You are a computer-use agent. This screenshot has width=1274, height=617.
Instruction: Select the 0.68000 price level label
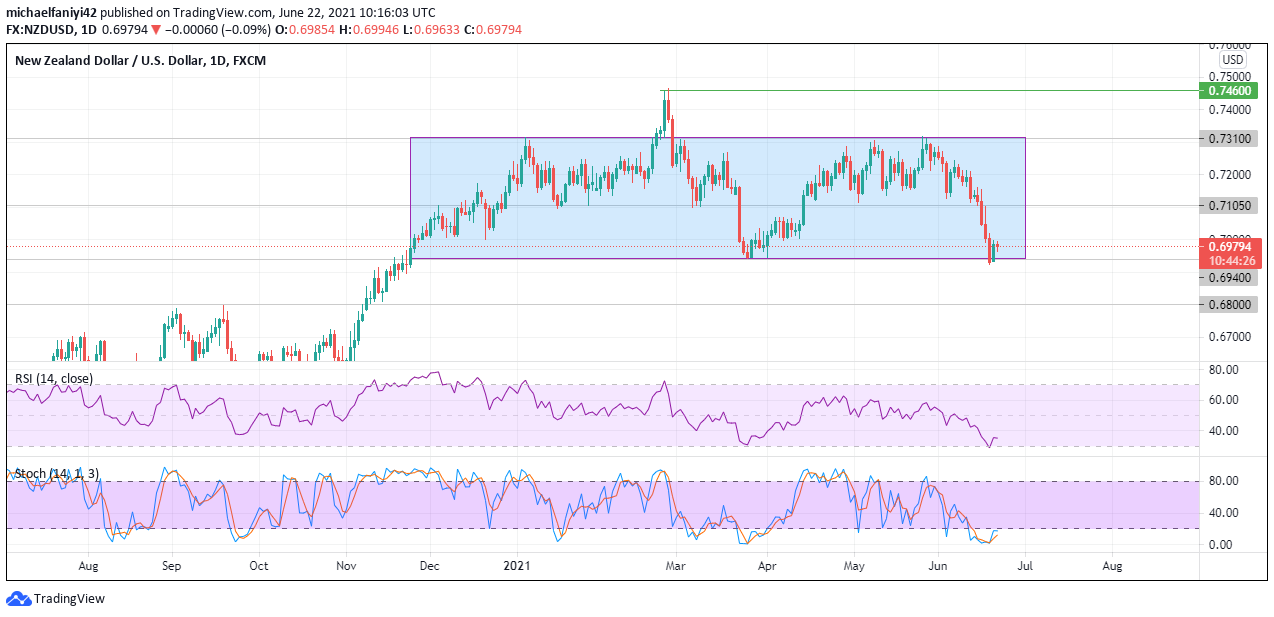[1229, 305]
